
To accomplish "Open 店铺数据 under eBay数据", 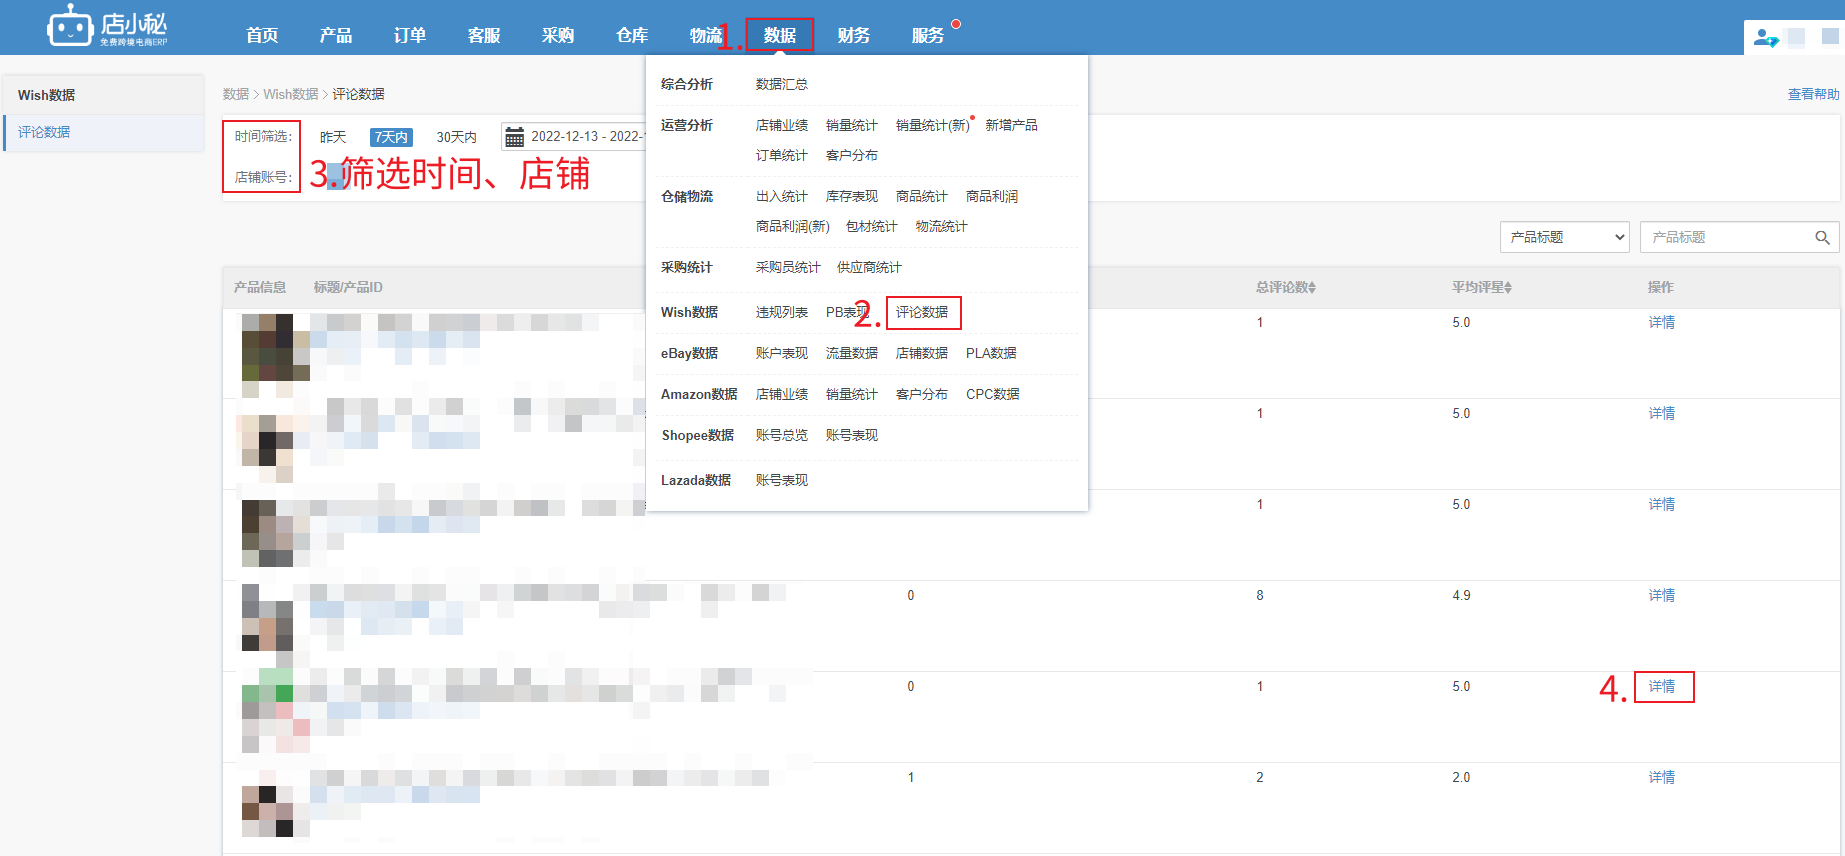I will tap(922, 353).
